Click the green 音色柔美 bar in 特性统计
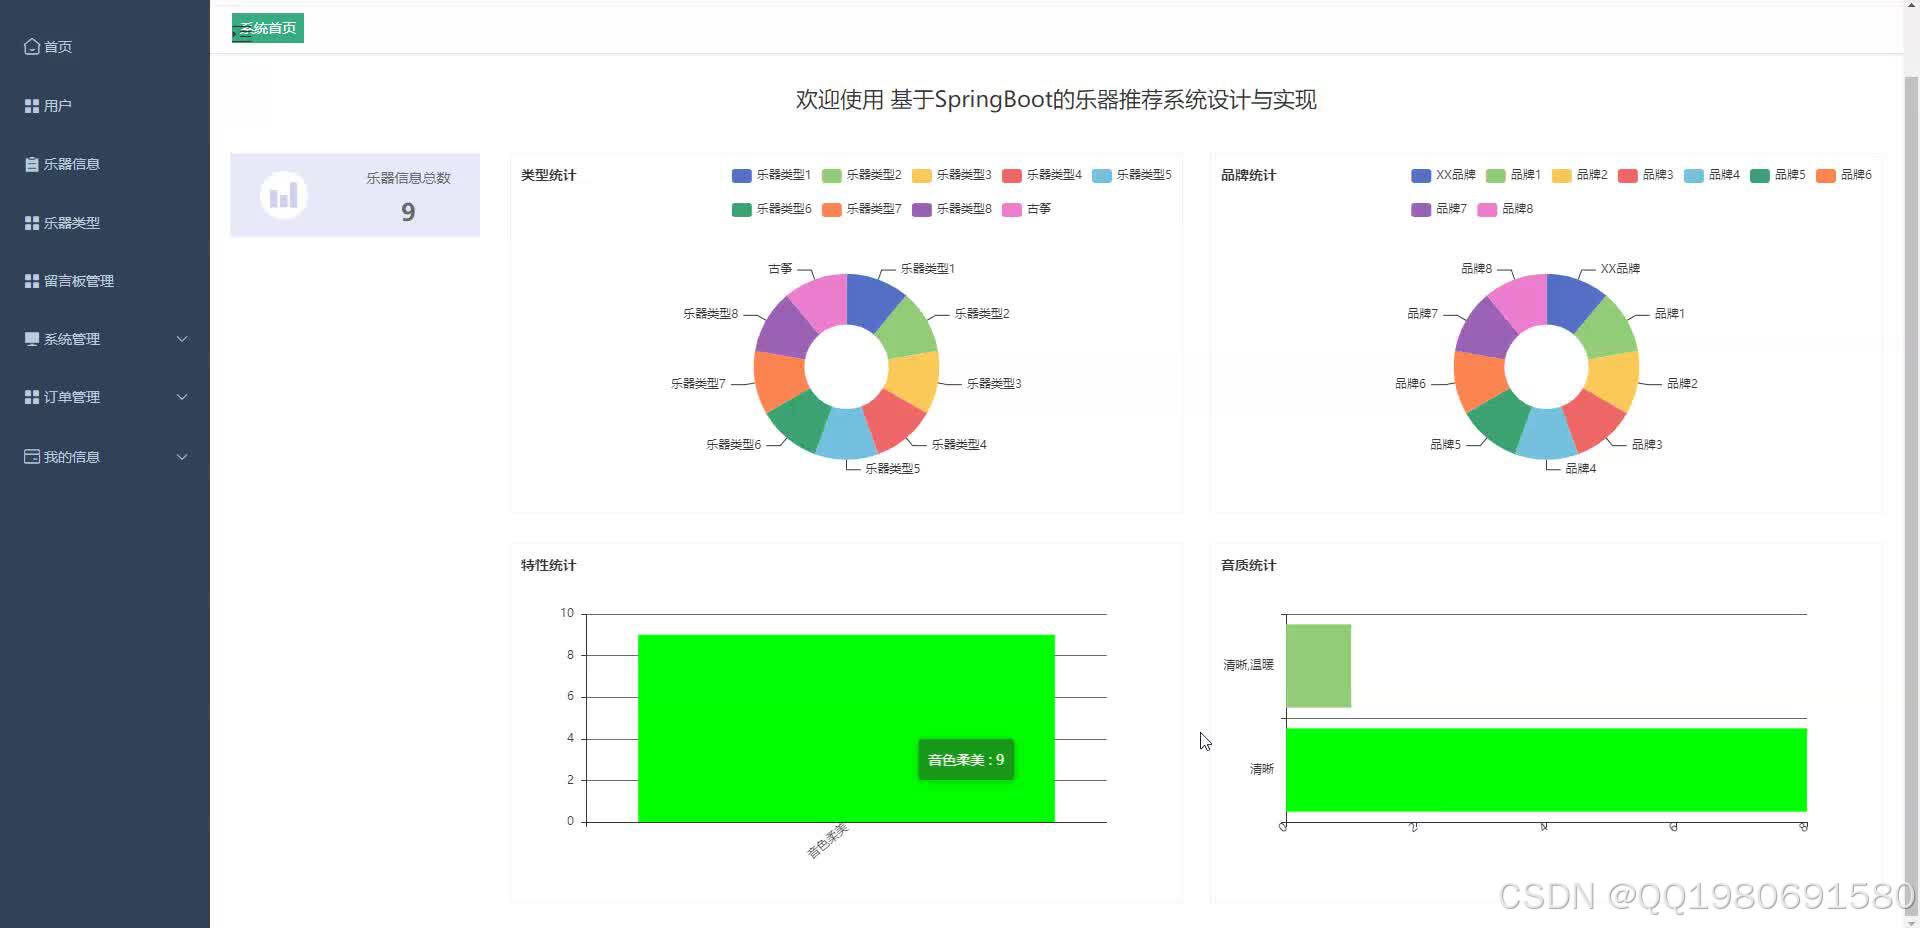This screenshot has height=928, width=1920. tap(846, 727)
